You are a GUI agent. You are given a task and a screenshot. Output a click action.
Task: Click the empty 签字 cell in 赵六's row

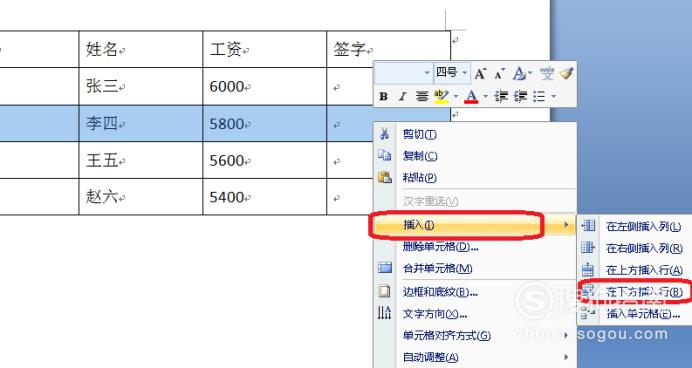[350, 197]
